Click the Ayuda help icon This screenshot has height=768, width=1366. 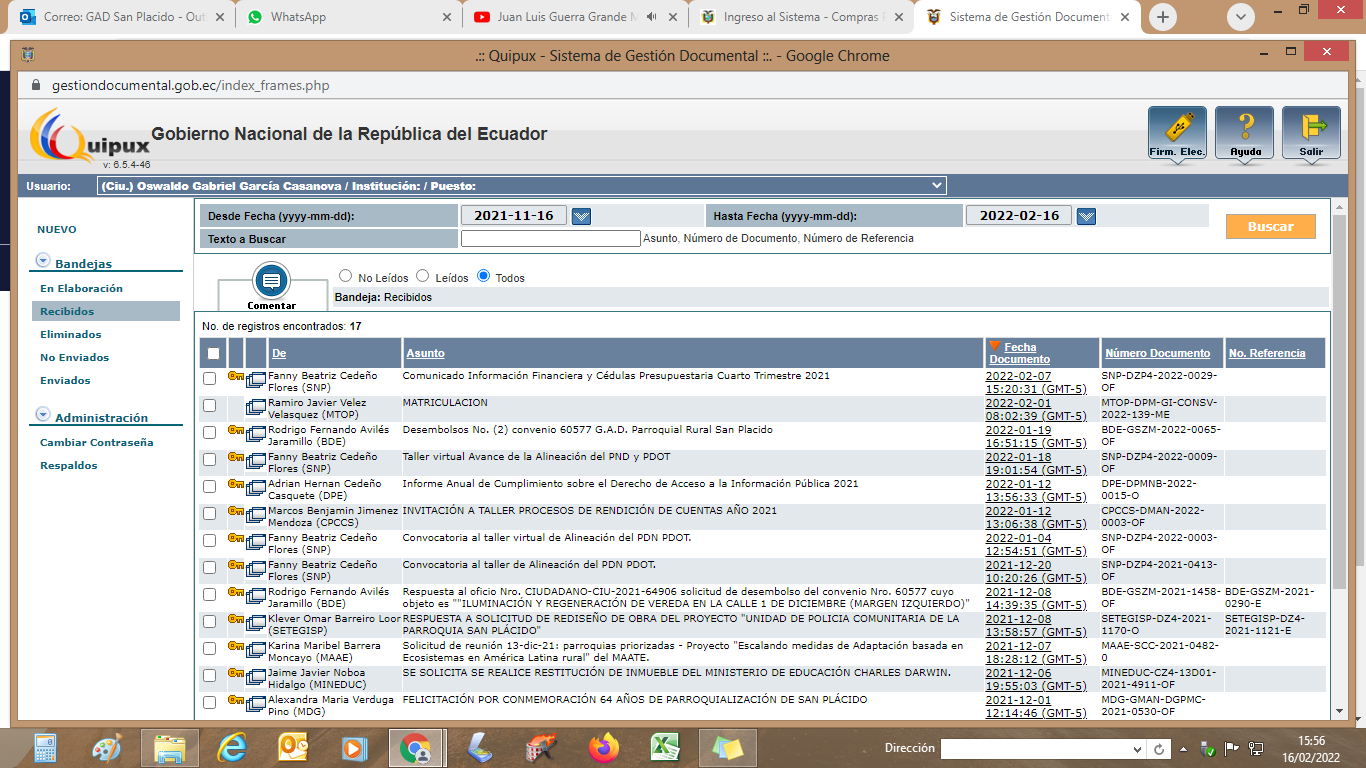point(1244,132)
